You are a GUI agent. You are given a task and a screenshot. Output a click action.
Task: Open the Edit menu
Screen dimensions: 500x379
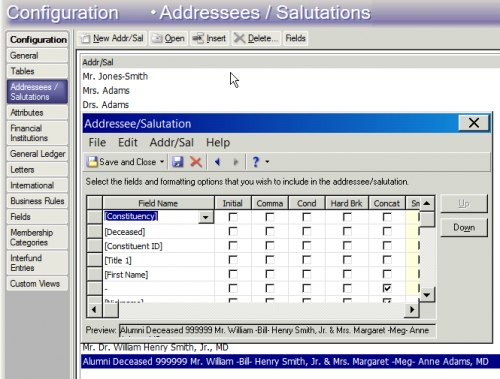(x=127, y=143)
